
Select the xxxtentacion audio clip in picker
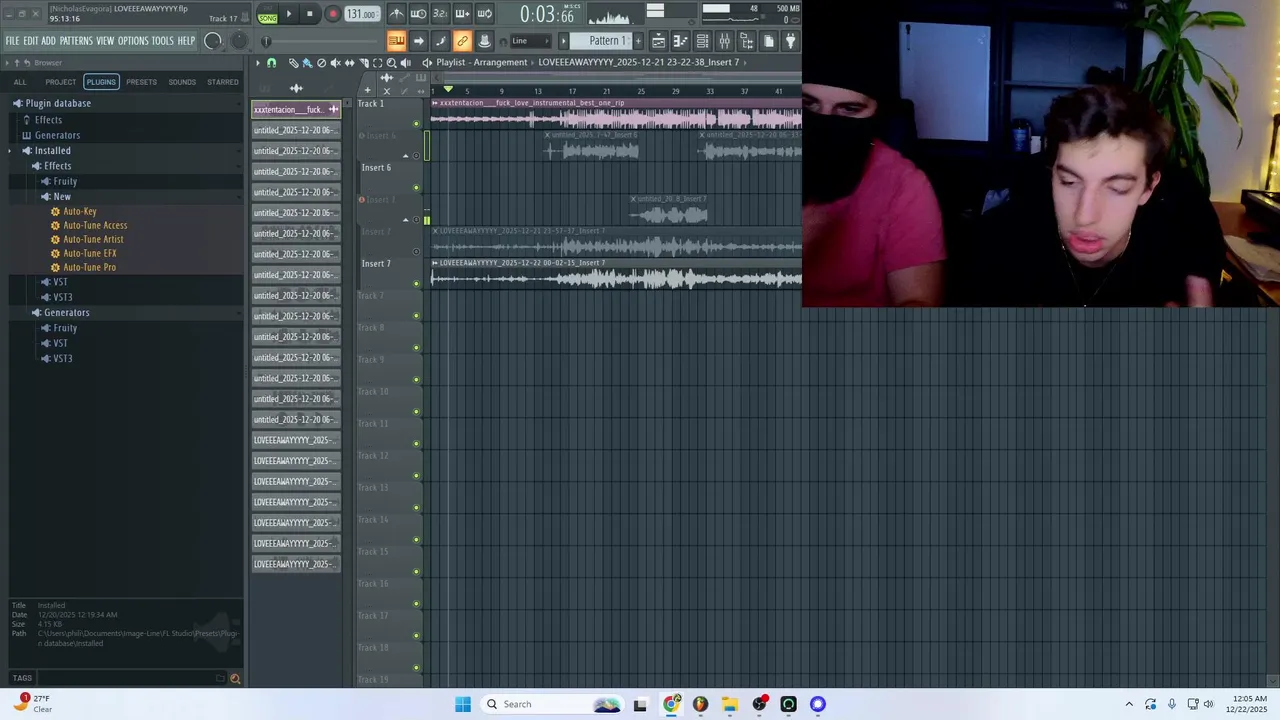pos(296,109)
